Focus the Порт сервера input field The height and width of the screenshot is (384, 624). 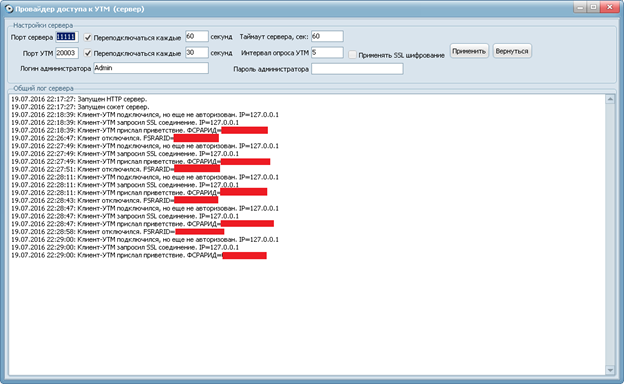coord(66,37)
